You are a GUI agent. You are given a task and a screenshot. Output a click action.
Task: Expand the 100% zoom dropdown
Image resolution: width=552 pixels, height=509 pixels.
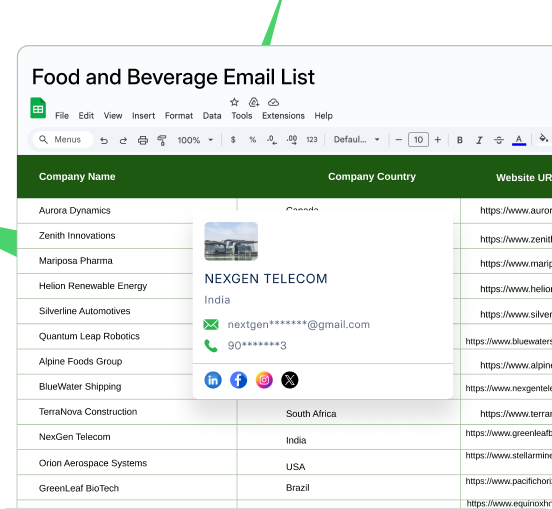tap(195, 140)
